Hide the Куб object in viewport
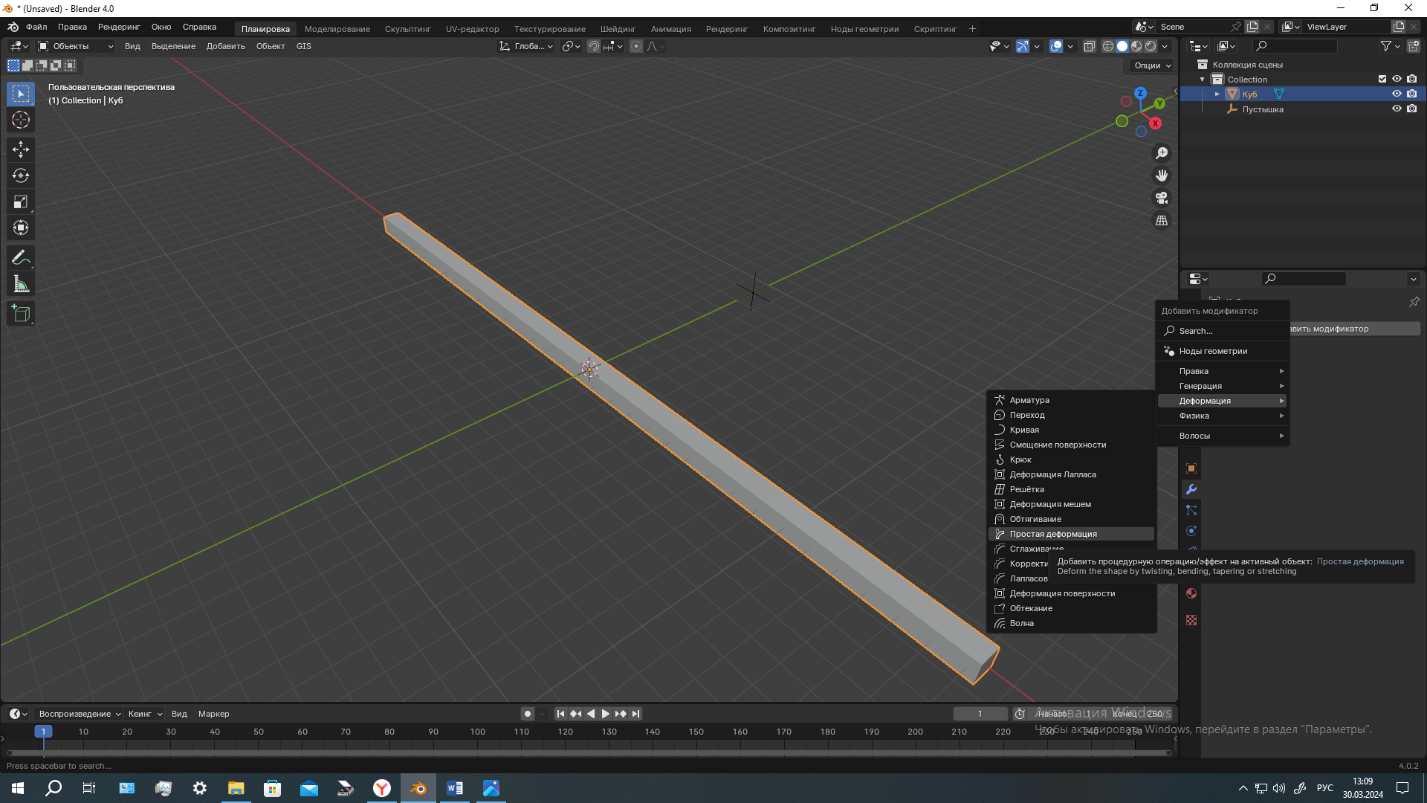 pos(1397,94)
